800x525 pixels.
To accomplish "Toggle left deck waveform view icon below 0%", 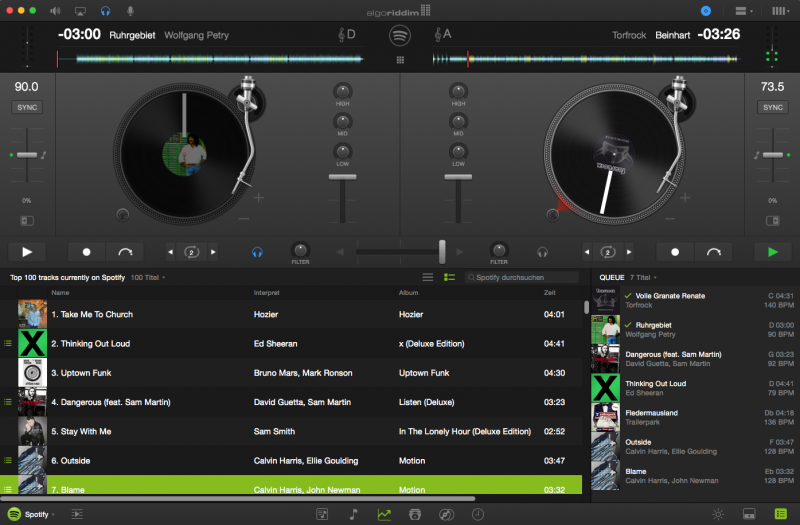I will click(27, 220).
